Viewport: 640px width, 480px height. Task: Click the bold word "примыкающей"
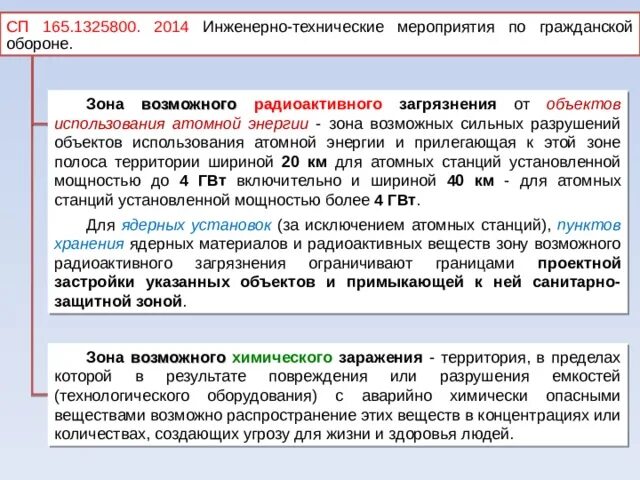pyautogui.click(x=405, y=282)
